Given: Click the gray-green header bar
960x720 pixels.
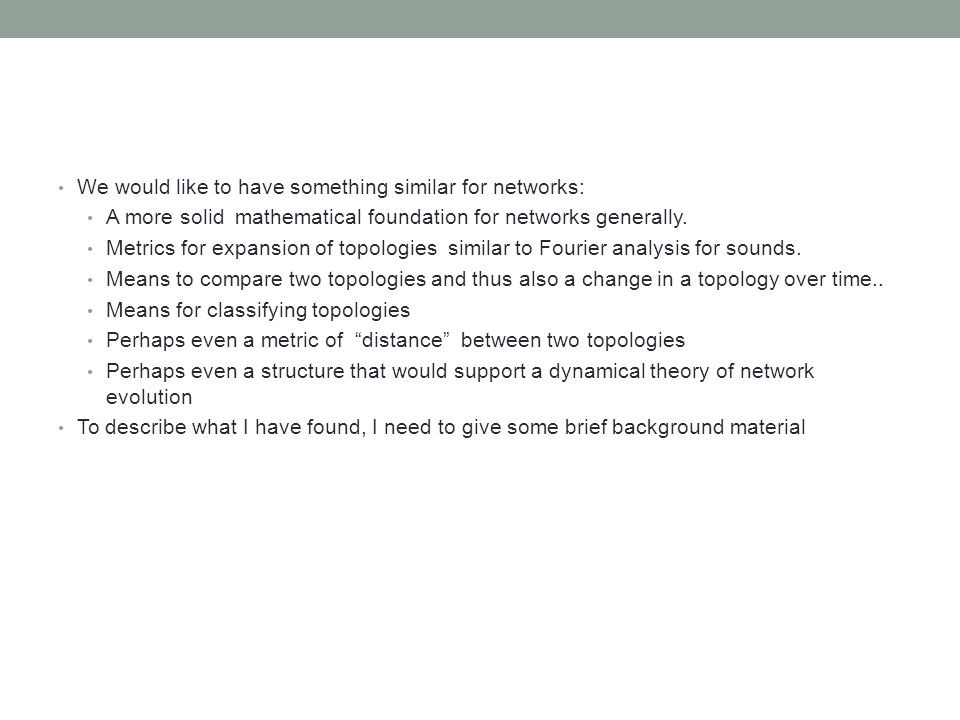Looking at the screenshot, I should pyautogui.click(x=480, y=18).
